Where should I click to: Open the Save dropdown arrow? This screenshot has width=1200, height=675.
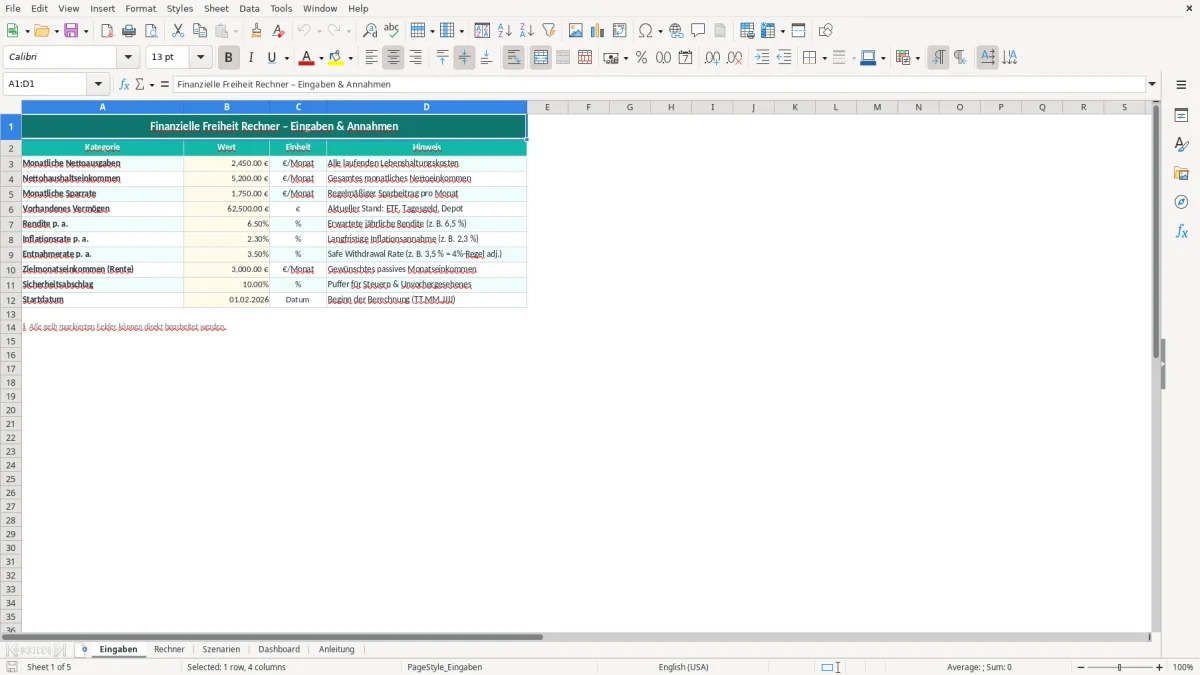pyautogui.click(x=86, y=31)
